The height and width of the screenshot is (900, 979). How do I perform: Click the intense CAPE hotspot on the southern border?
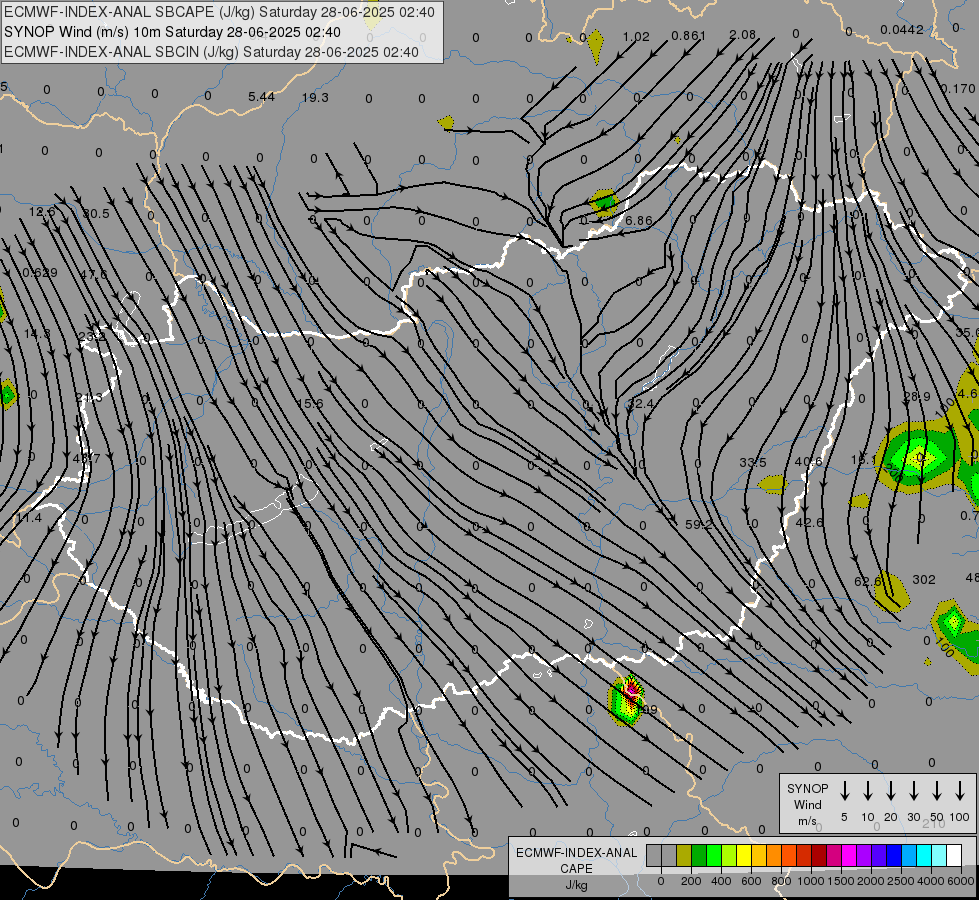[627, 700]
